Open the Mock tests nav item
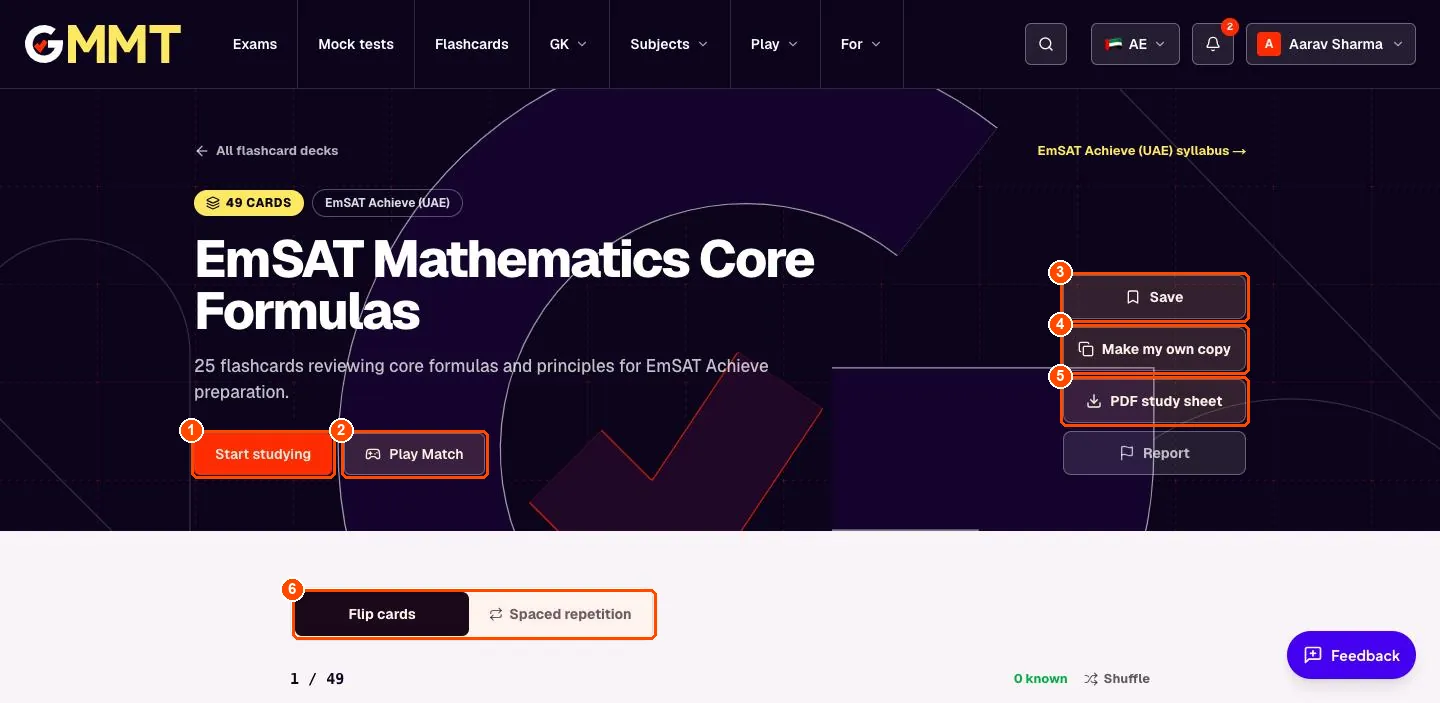Screen dimensions: 1440x703 coord(356,44)
